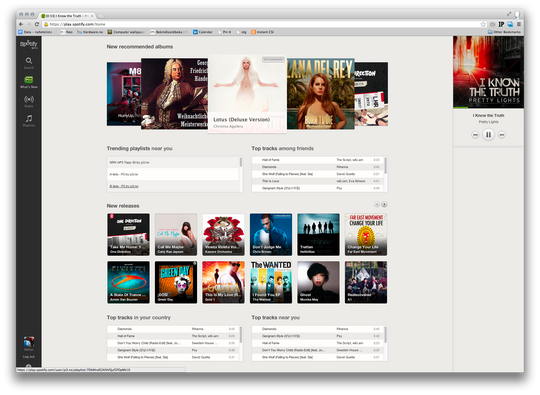Click the user profile picture in sidebar

coord(29,342)
